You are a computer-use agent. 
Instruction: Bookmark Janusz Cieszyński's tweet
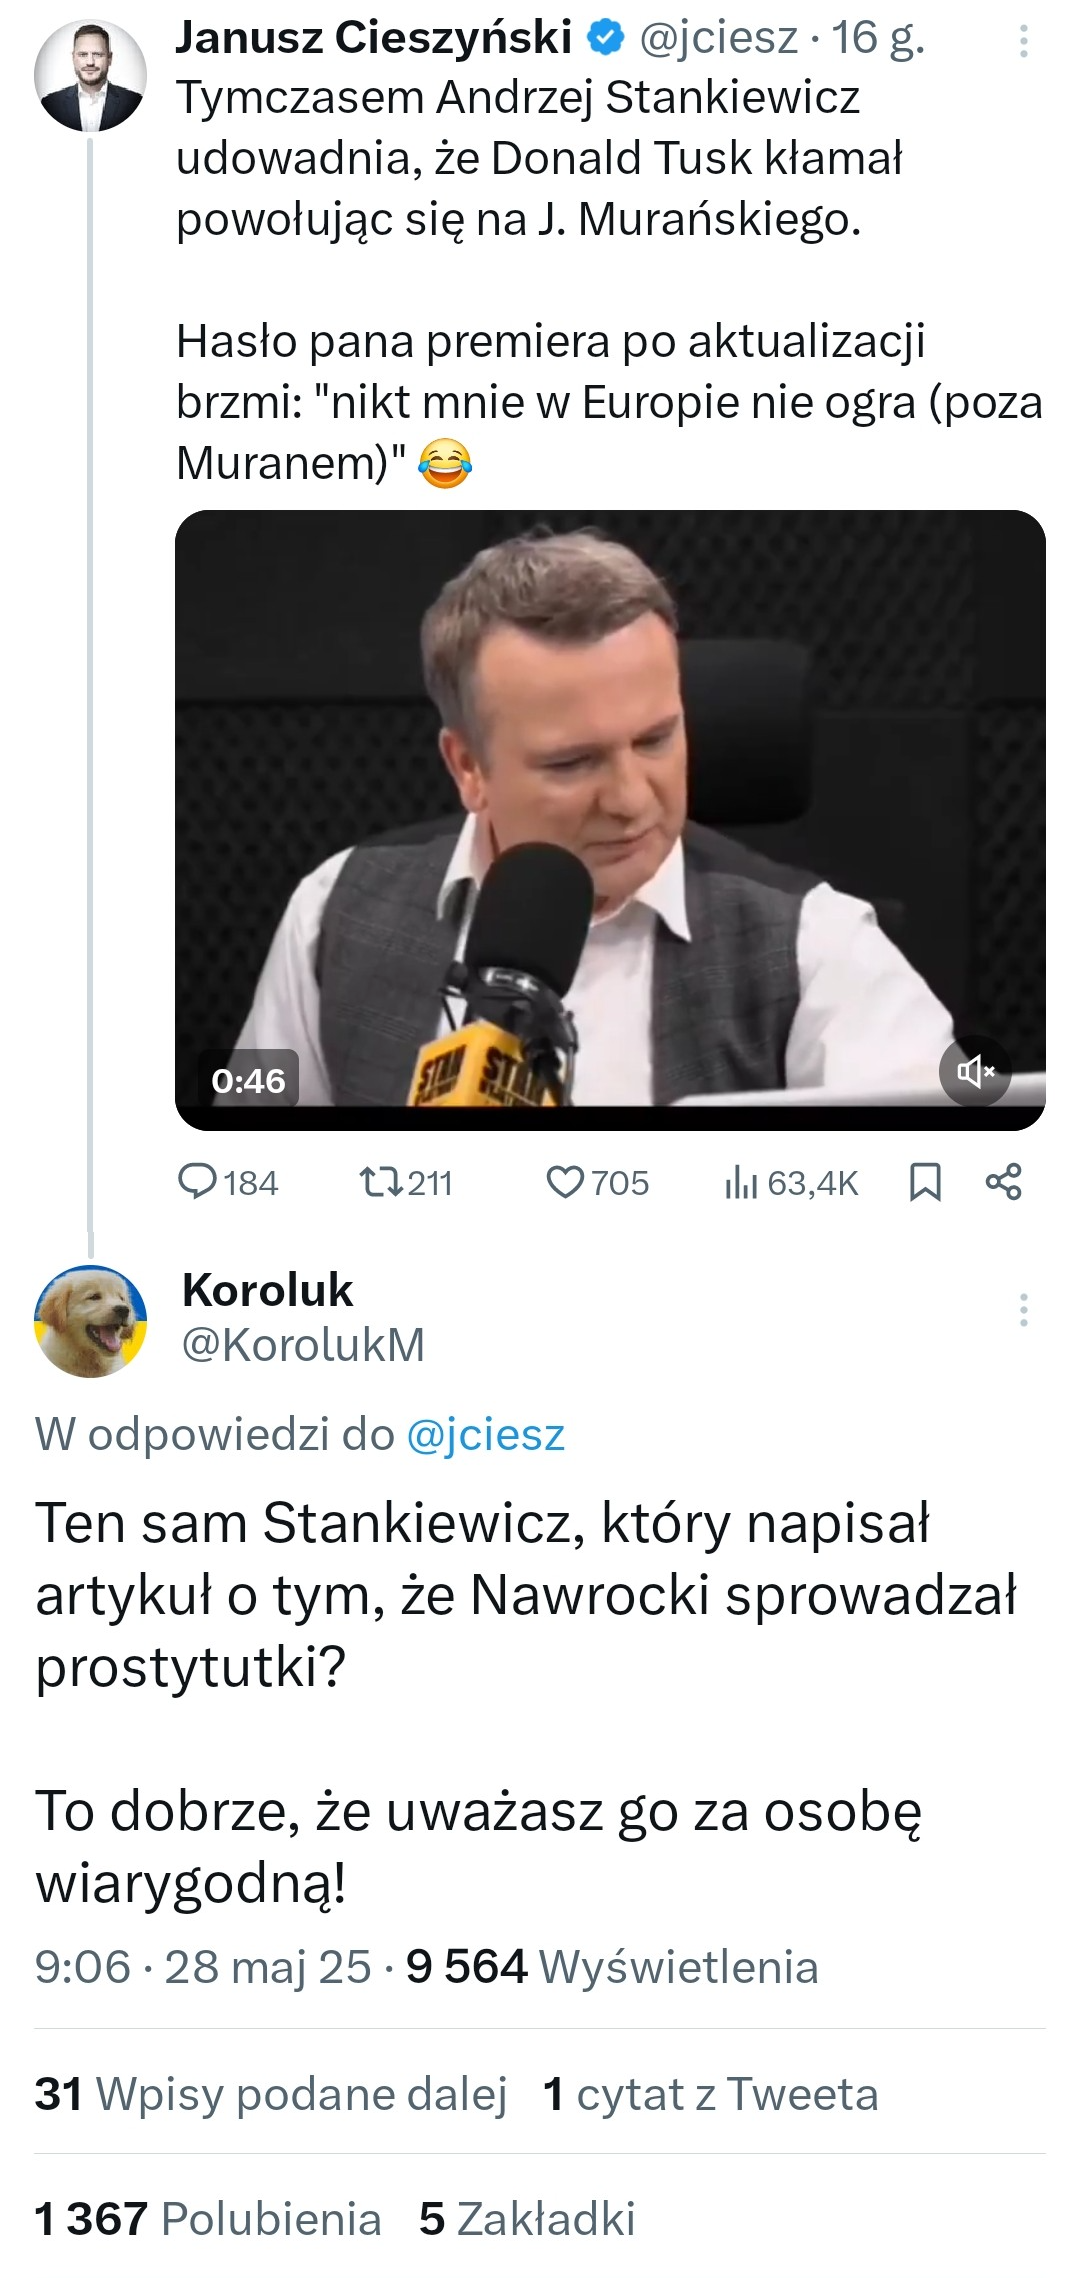(925, 1182)
